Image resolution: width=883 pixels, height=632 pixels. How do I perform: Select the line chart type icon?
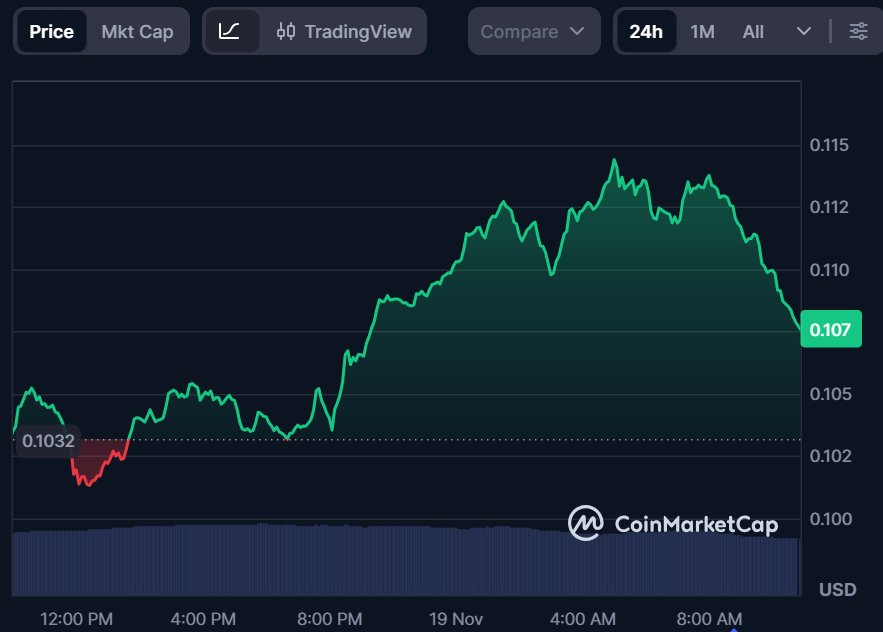pyautogui.click(x=231, y=31)
